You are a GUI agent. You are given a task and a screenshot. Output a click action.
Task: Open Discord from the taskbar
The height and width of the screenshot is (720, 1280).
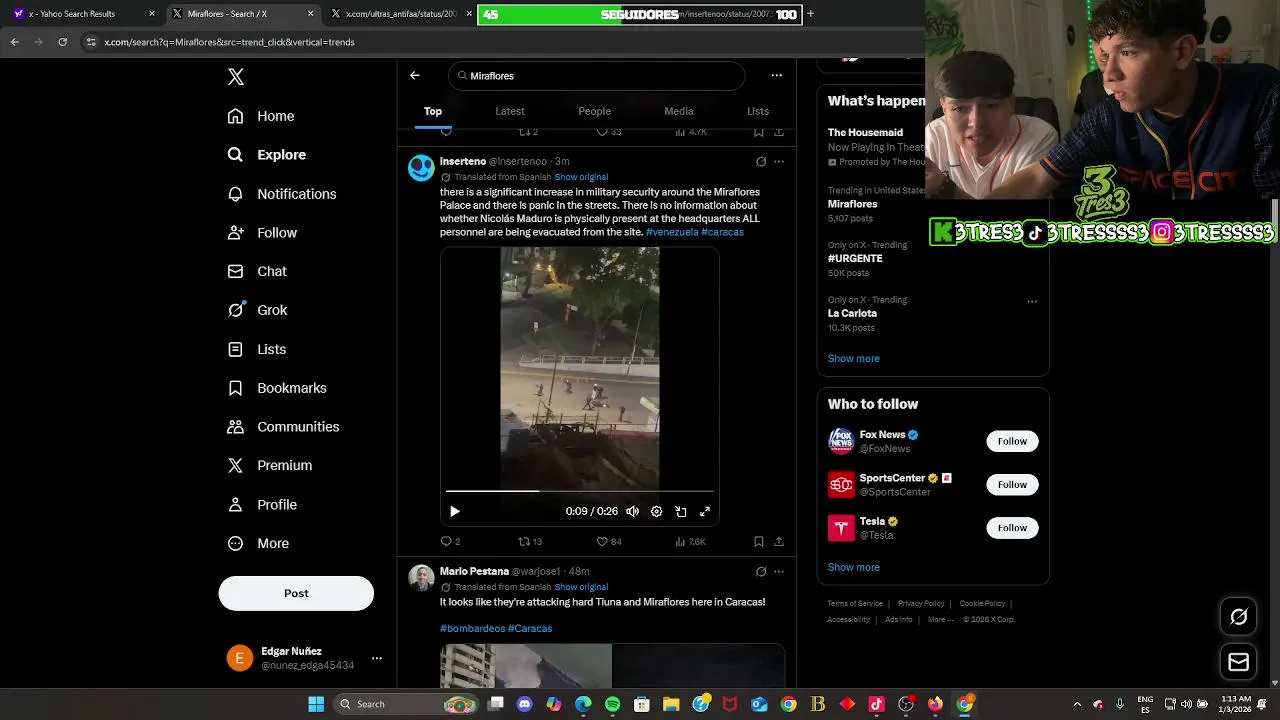pyautogui.click(x=525, y=704)
